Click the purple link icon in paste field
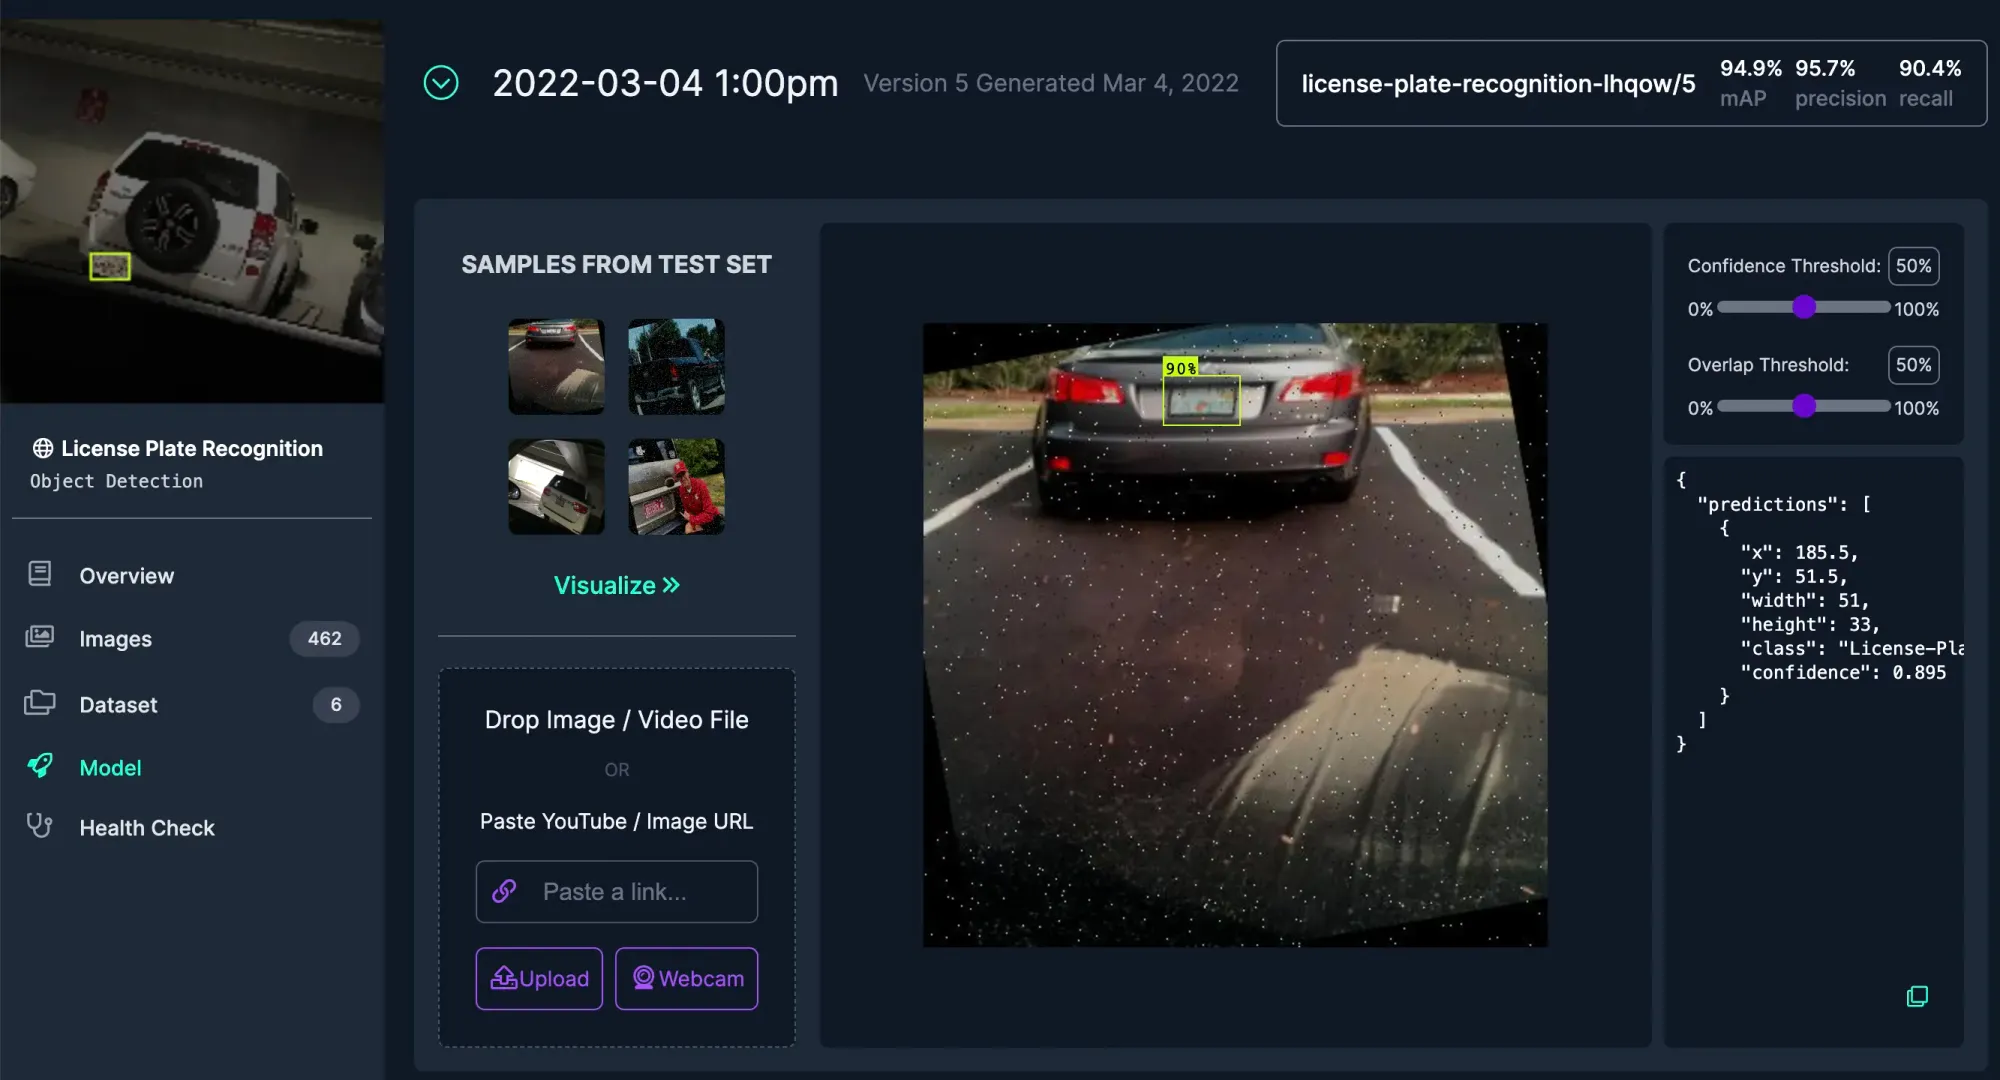 pyautogui.click(x=505, y=891)
